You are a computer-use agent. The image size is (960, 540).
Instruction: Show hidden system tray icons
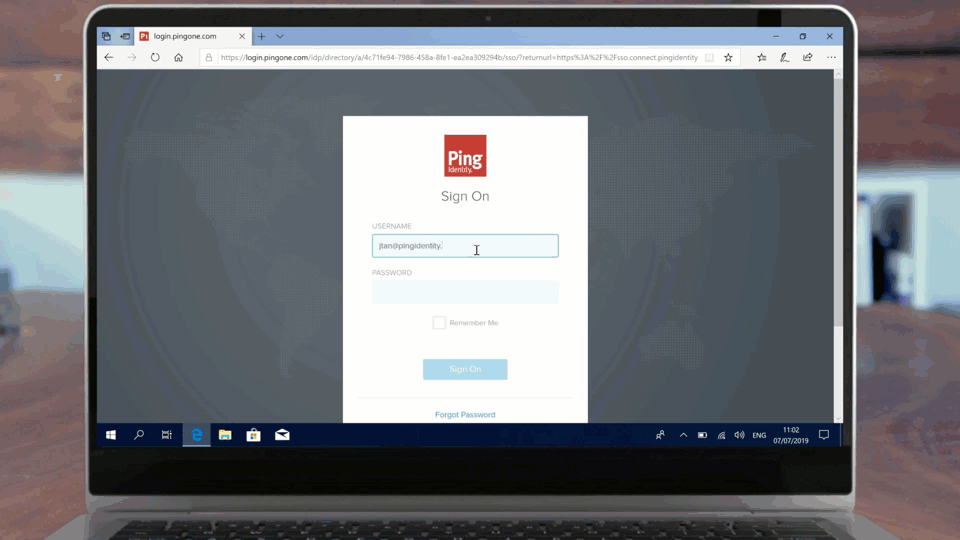click(683, 435)
